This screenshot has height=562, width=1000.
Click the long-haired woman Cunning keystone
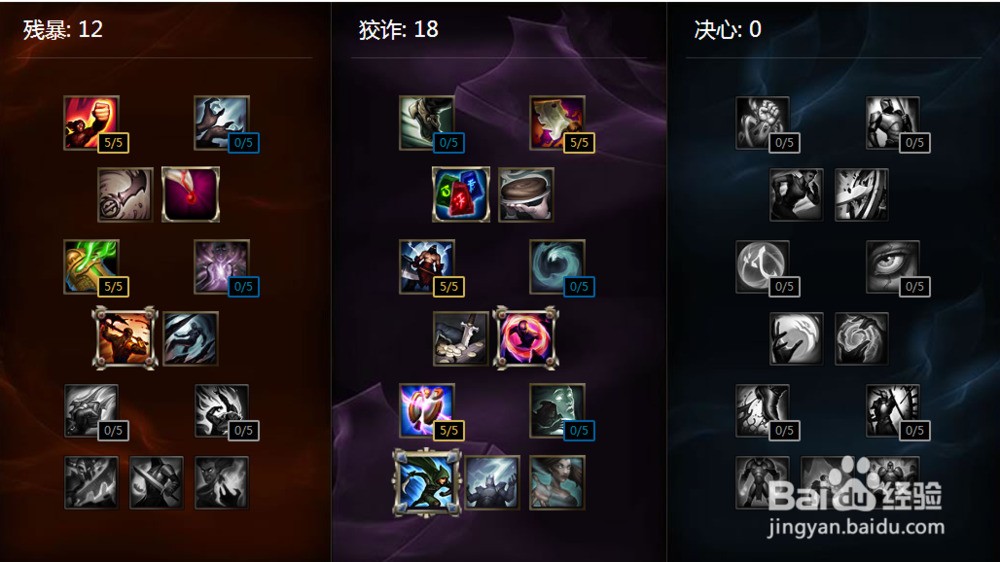tap(557, 482)
